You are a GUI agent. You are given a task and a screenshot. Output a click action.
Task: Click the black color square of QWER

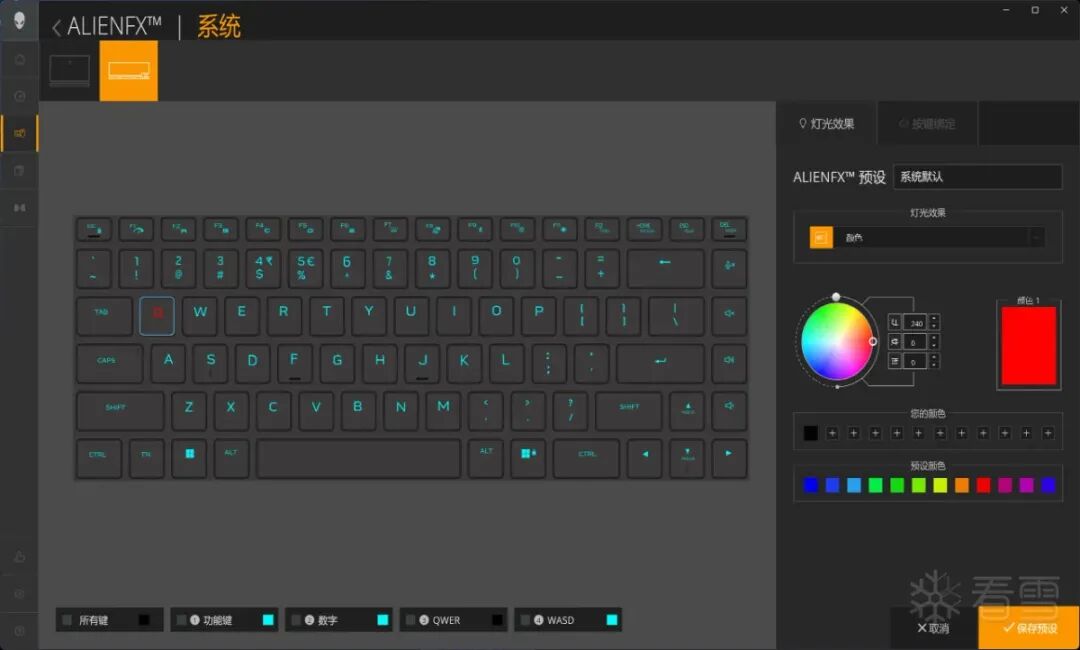pos(497,620)
